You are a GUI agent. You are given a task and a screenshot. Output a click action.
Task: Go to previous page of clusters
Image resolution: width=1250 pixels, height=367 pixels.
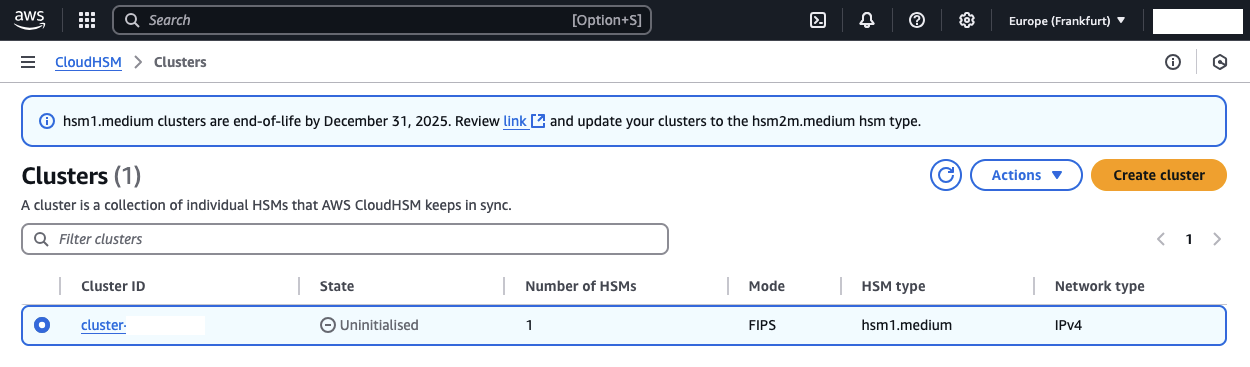point(1161,239)
